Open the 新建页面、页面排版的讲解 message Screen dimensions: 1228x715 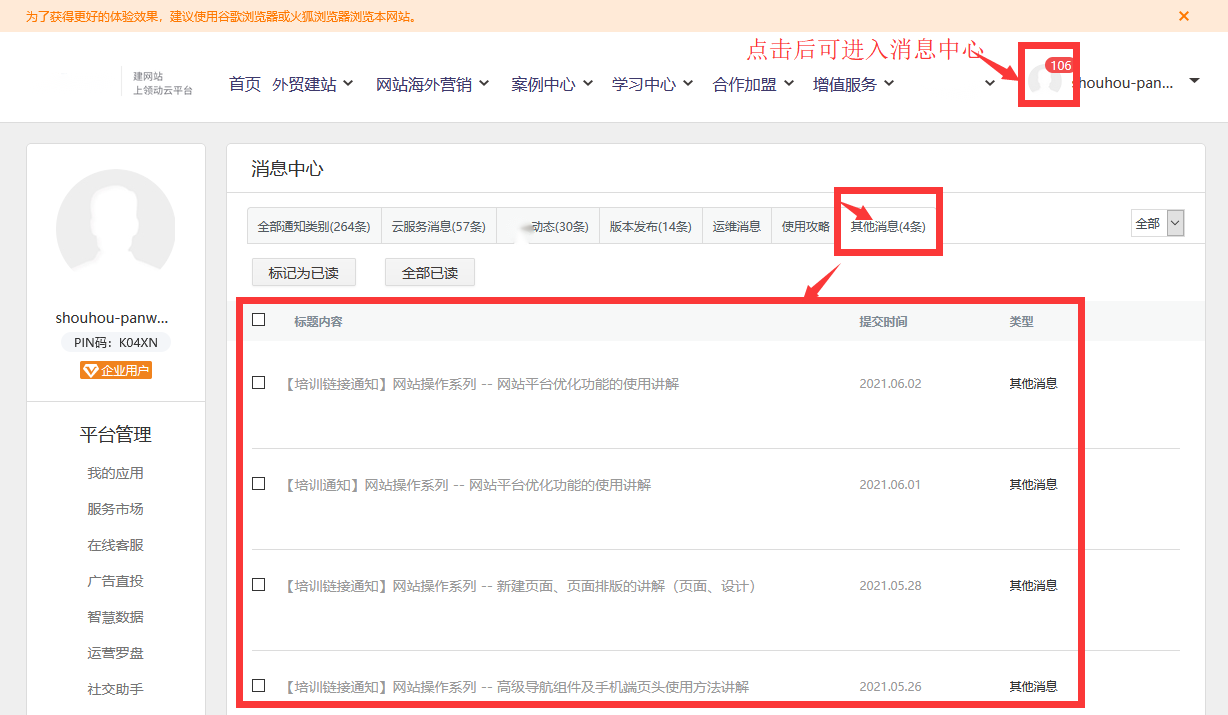point(520,586)
